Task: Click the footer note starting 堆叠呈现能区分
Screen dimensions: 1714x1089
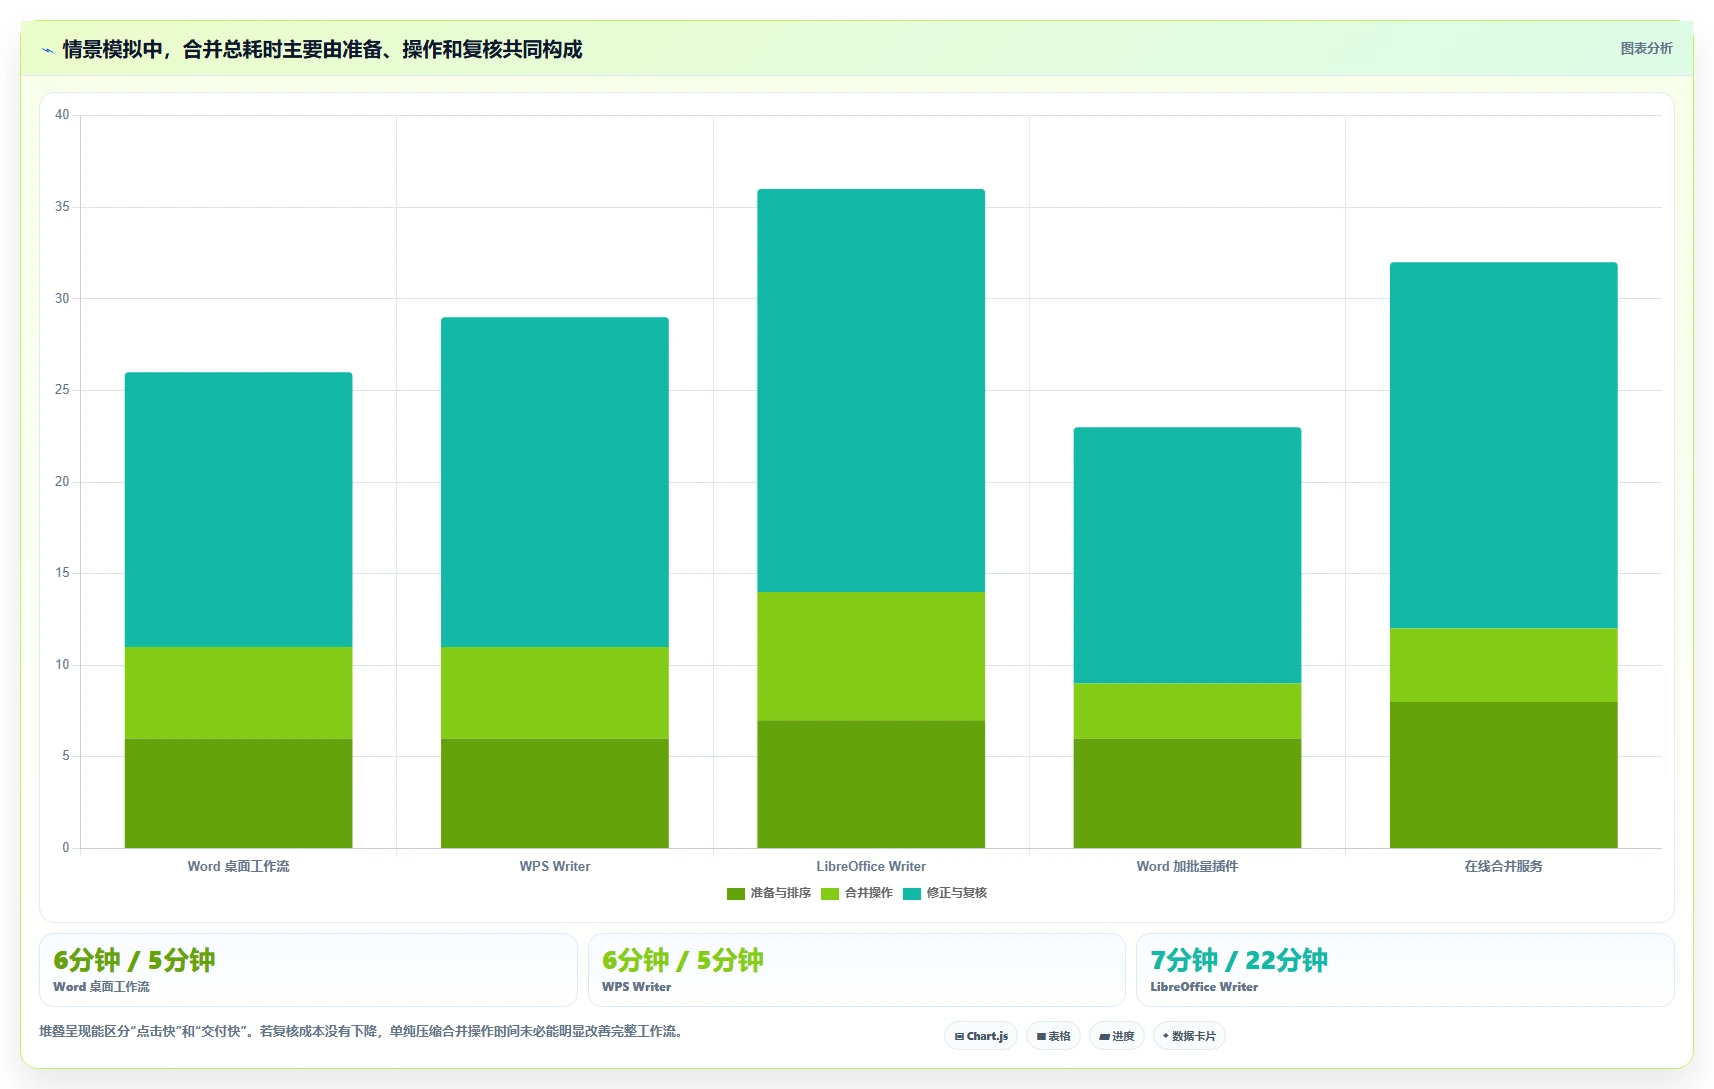Action: pyautogui.click(x=364, y=1031)
